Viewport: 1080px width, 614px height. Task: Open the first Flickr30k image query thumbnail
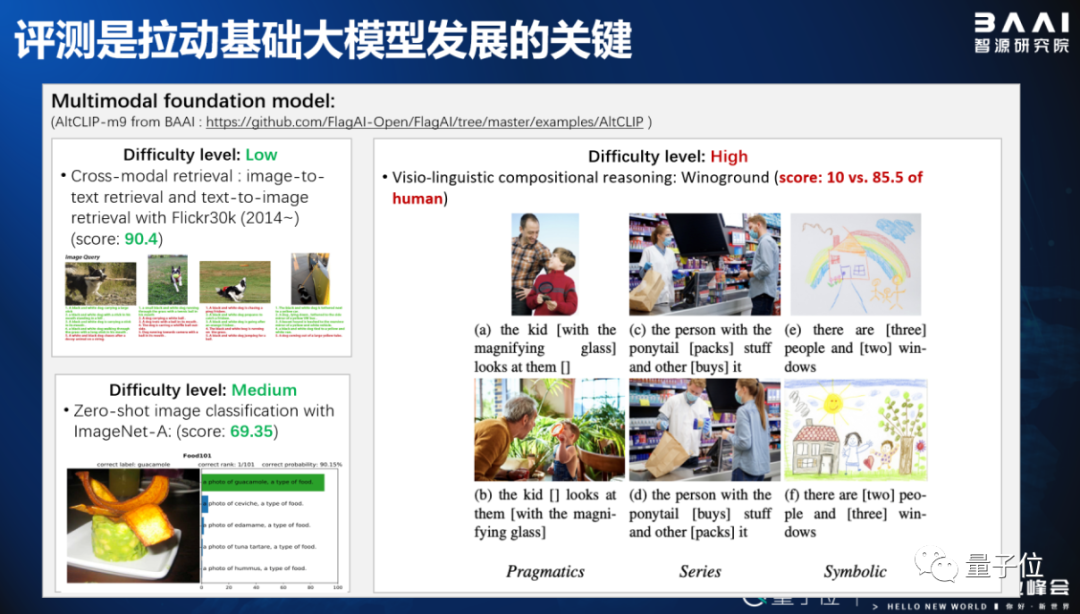point(101,283)
